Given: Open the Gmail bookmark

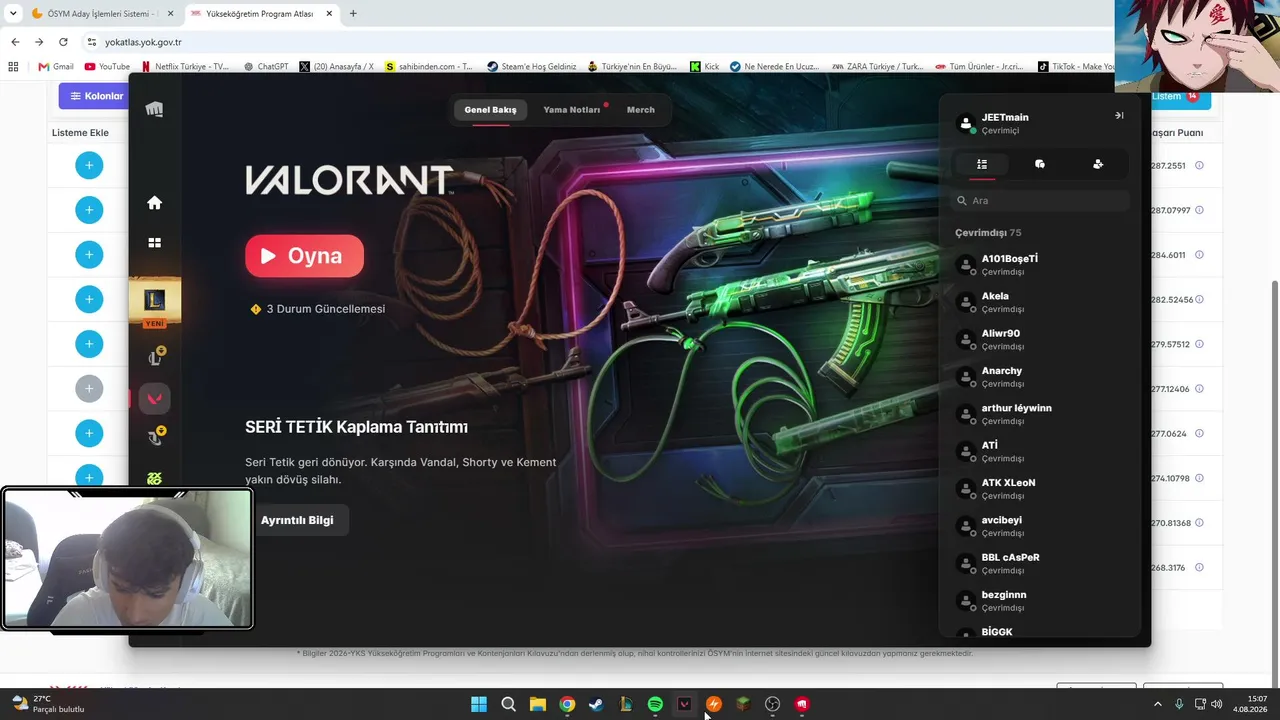Looking at the screenshot, I should click(x=56, y=67).
